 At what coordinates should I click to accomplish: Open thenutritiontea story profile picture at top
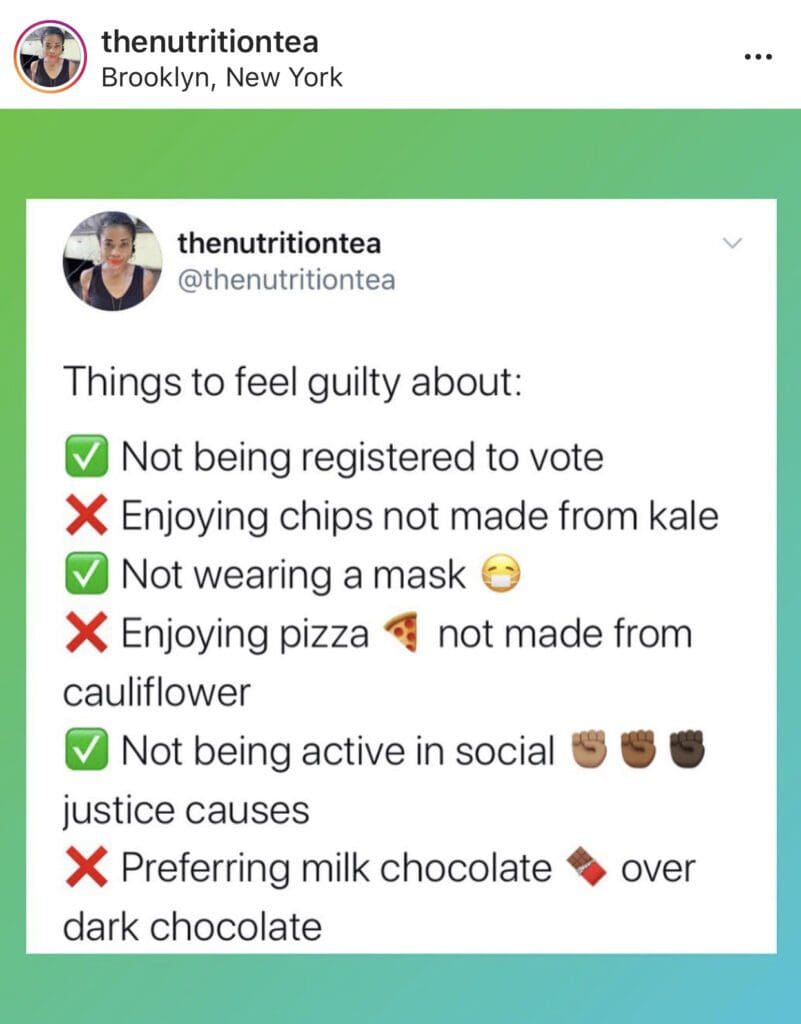(x=50, y=57)
